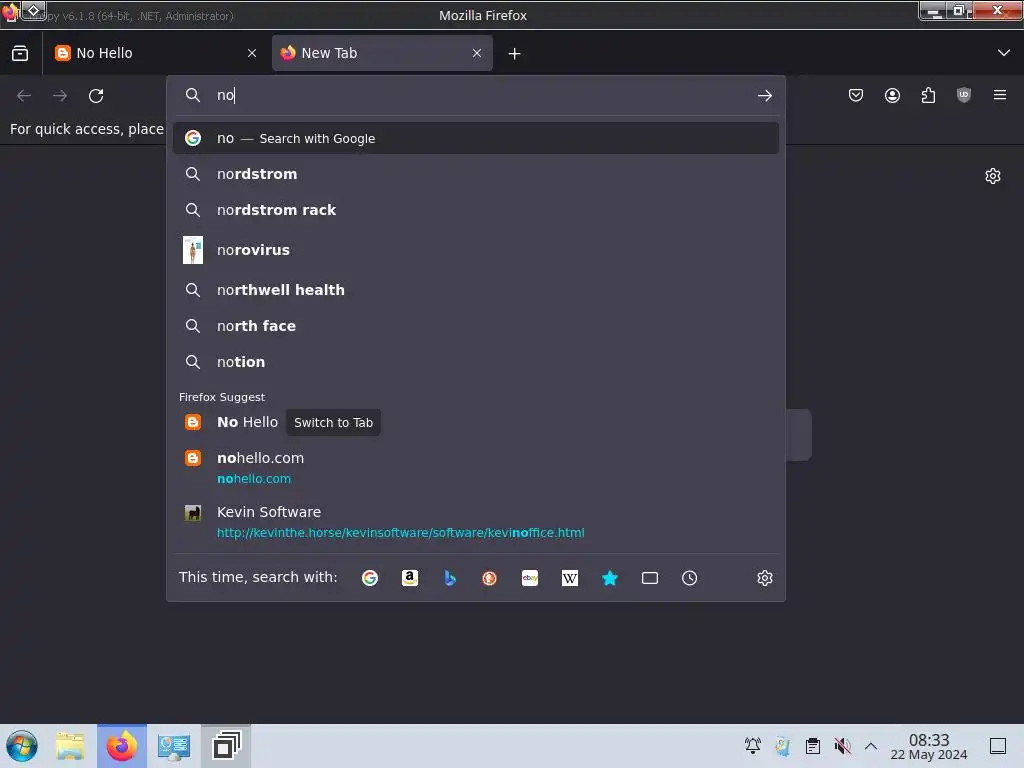
Task: Click the address bar containing 'no'
Action: coord(475,95)
